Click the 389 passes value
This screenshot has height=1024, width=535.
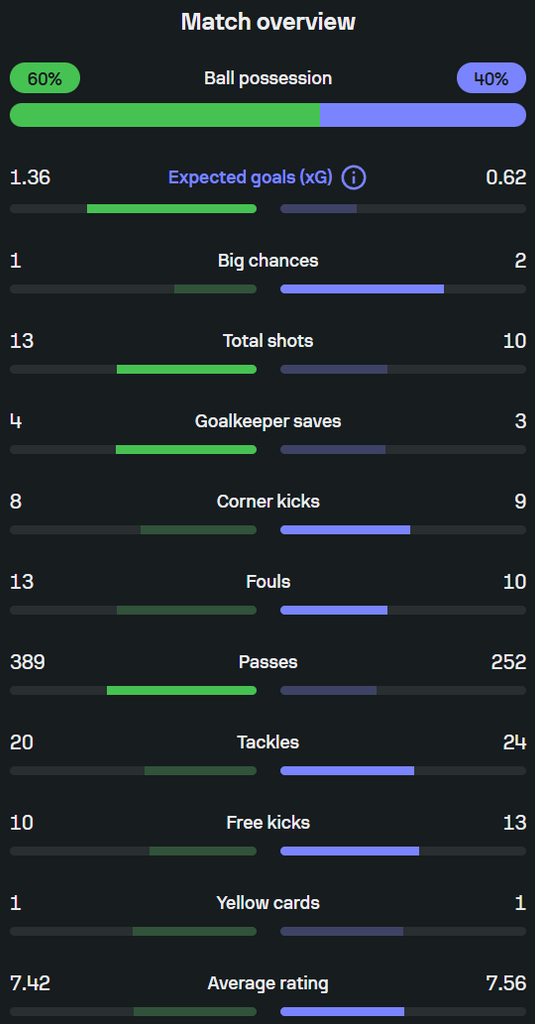[27, 662]
